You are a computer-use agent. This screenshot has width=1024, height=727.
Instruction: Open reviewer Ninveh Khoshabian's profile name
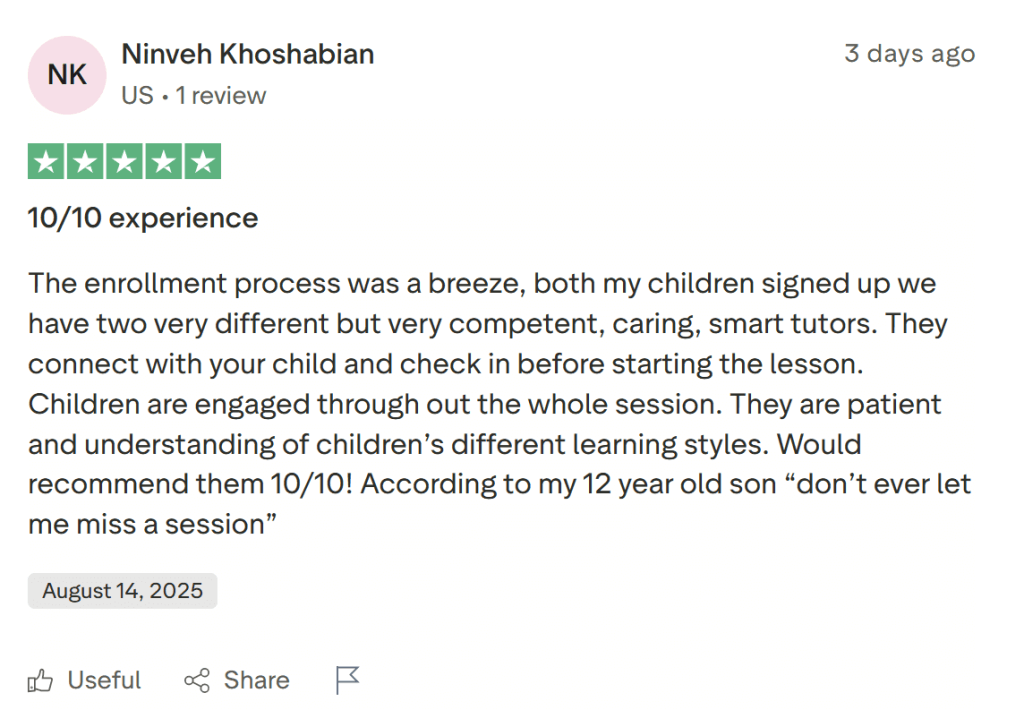pos(248,54)
